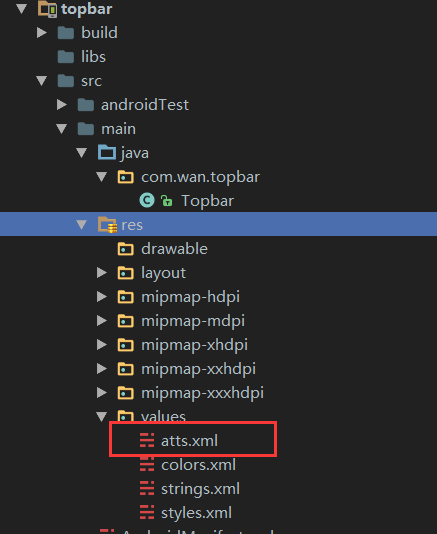Image resolution: width=437 pixels, height=534 pixels.
Task: Click the atts.xml file icon
Action: tap(147, 440)
